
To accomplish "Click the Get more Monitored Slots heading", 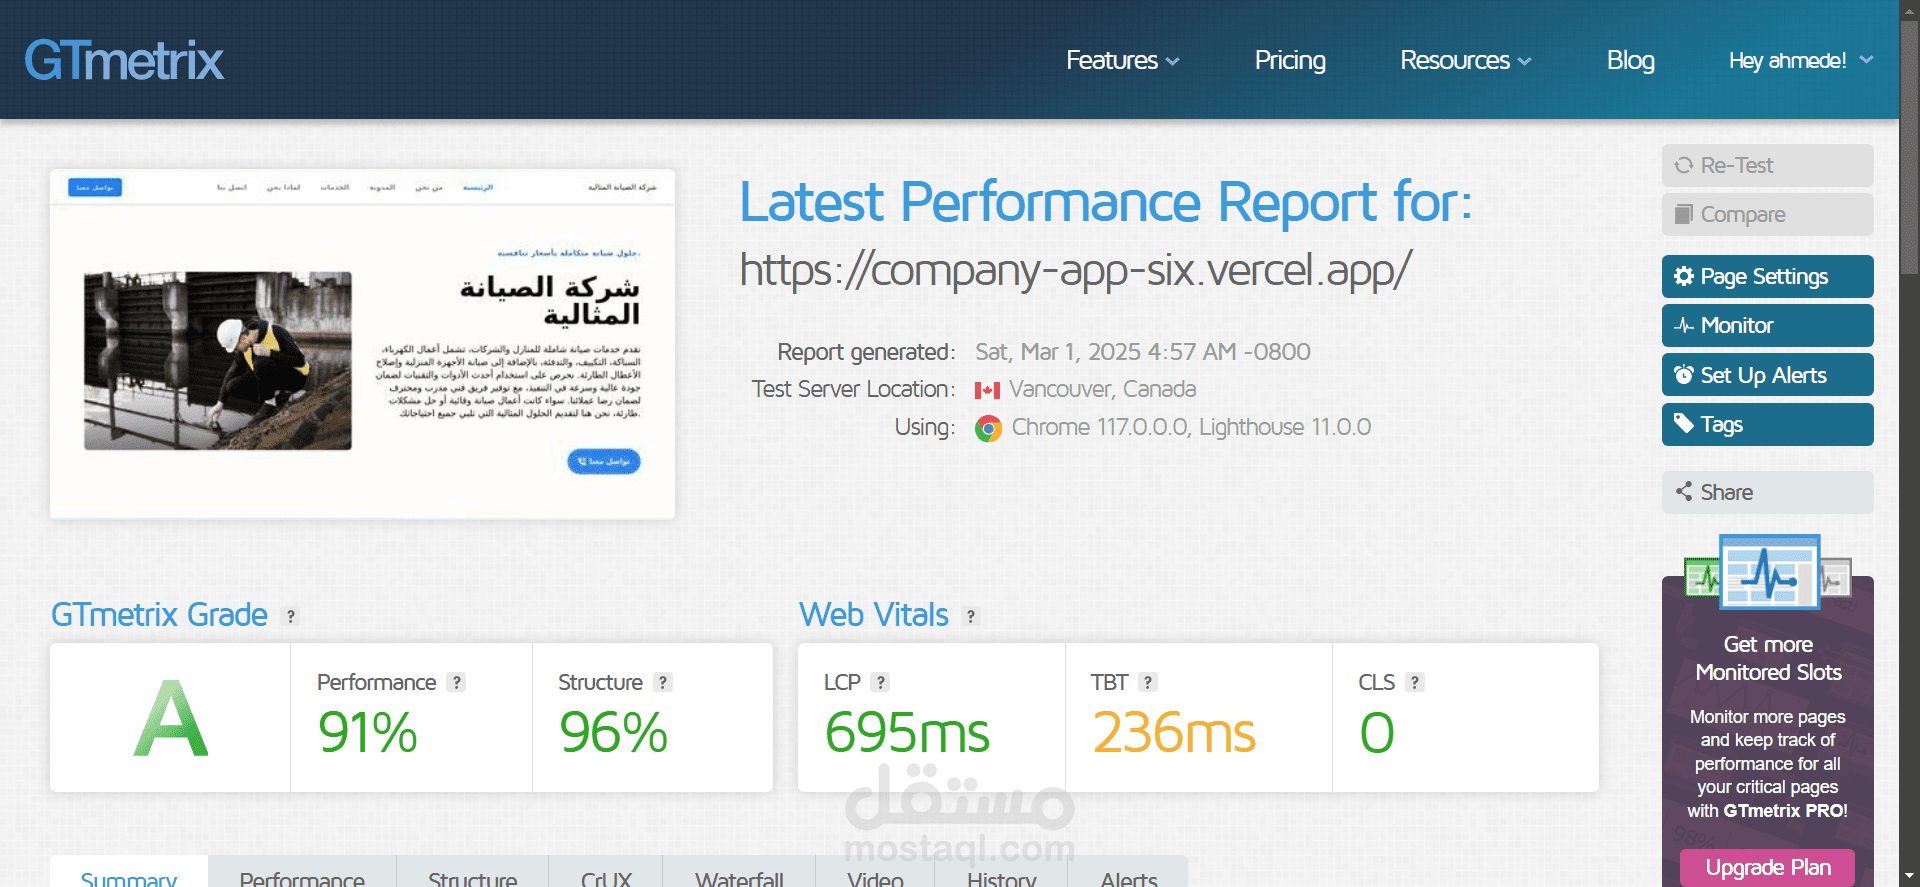I will 1768,658.
